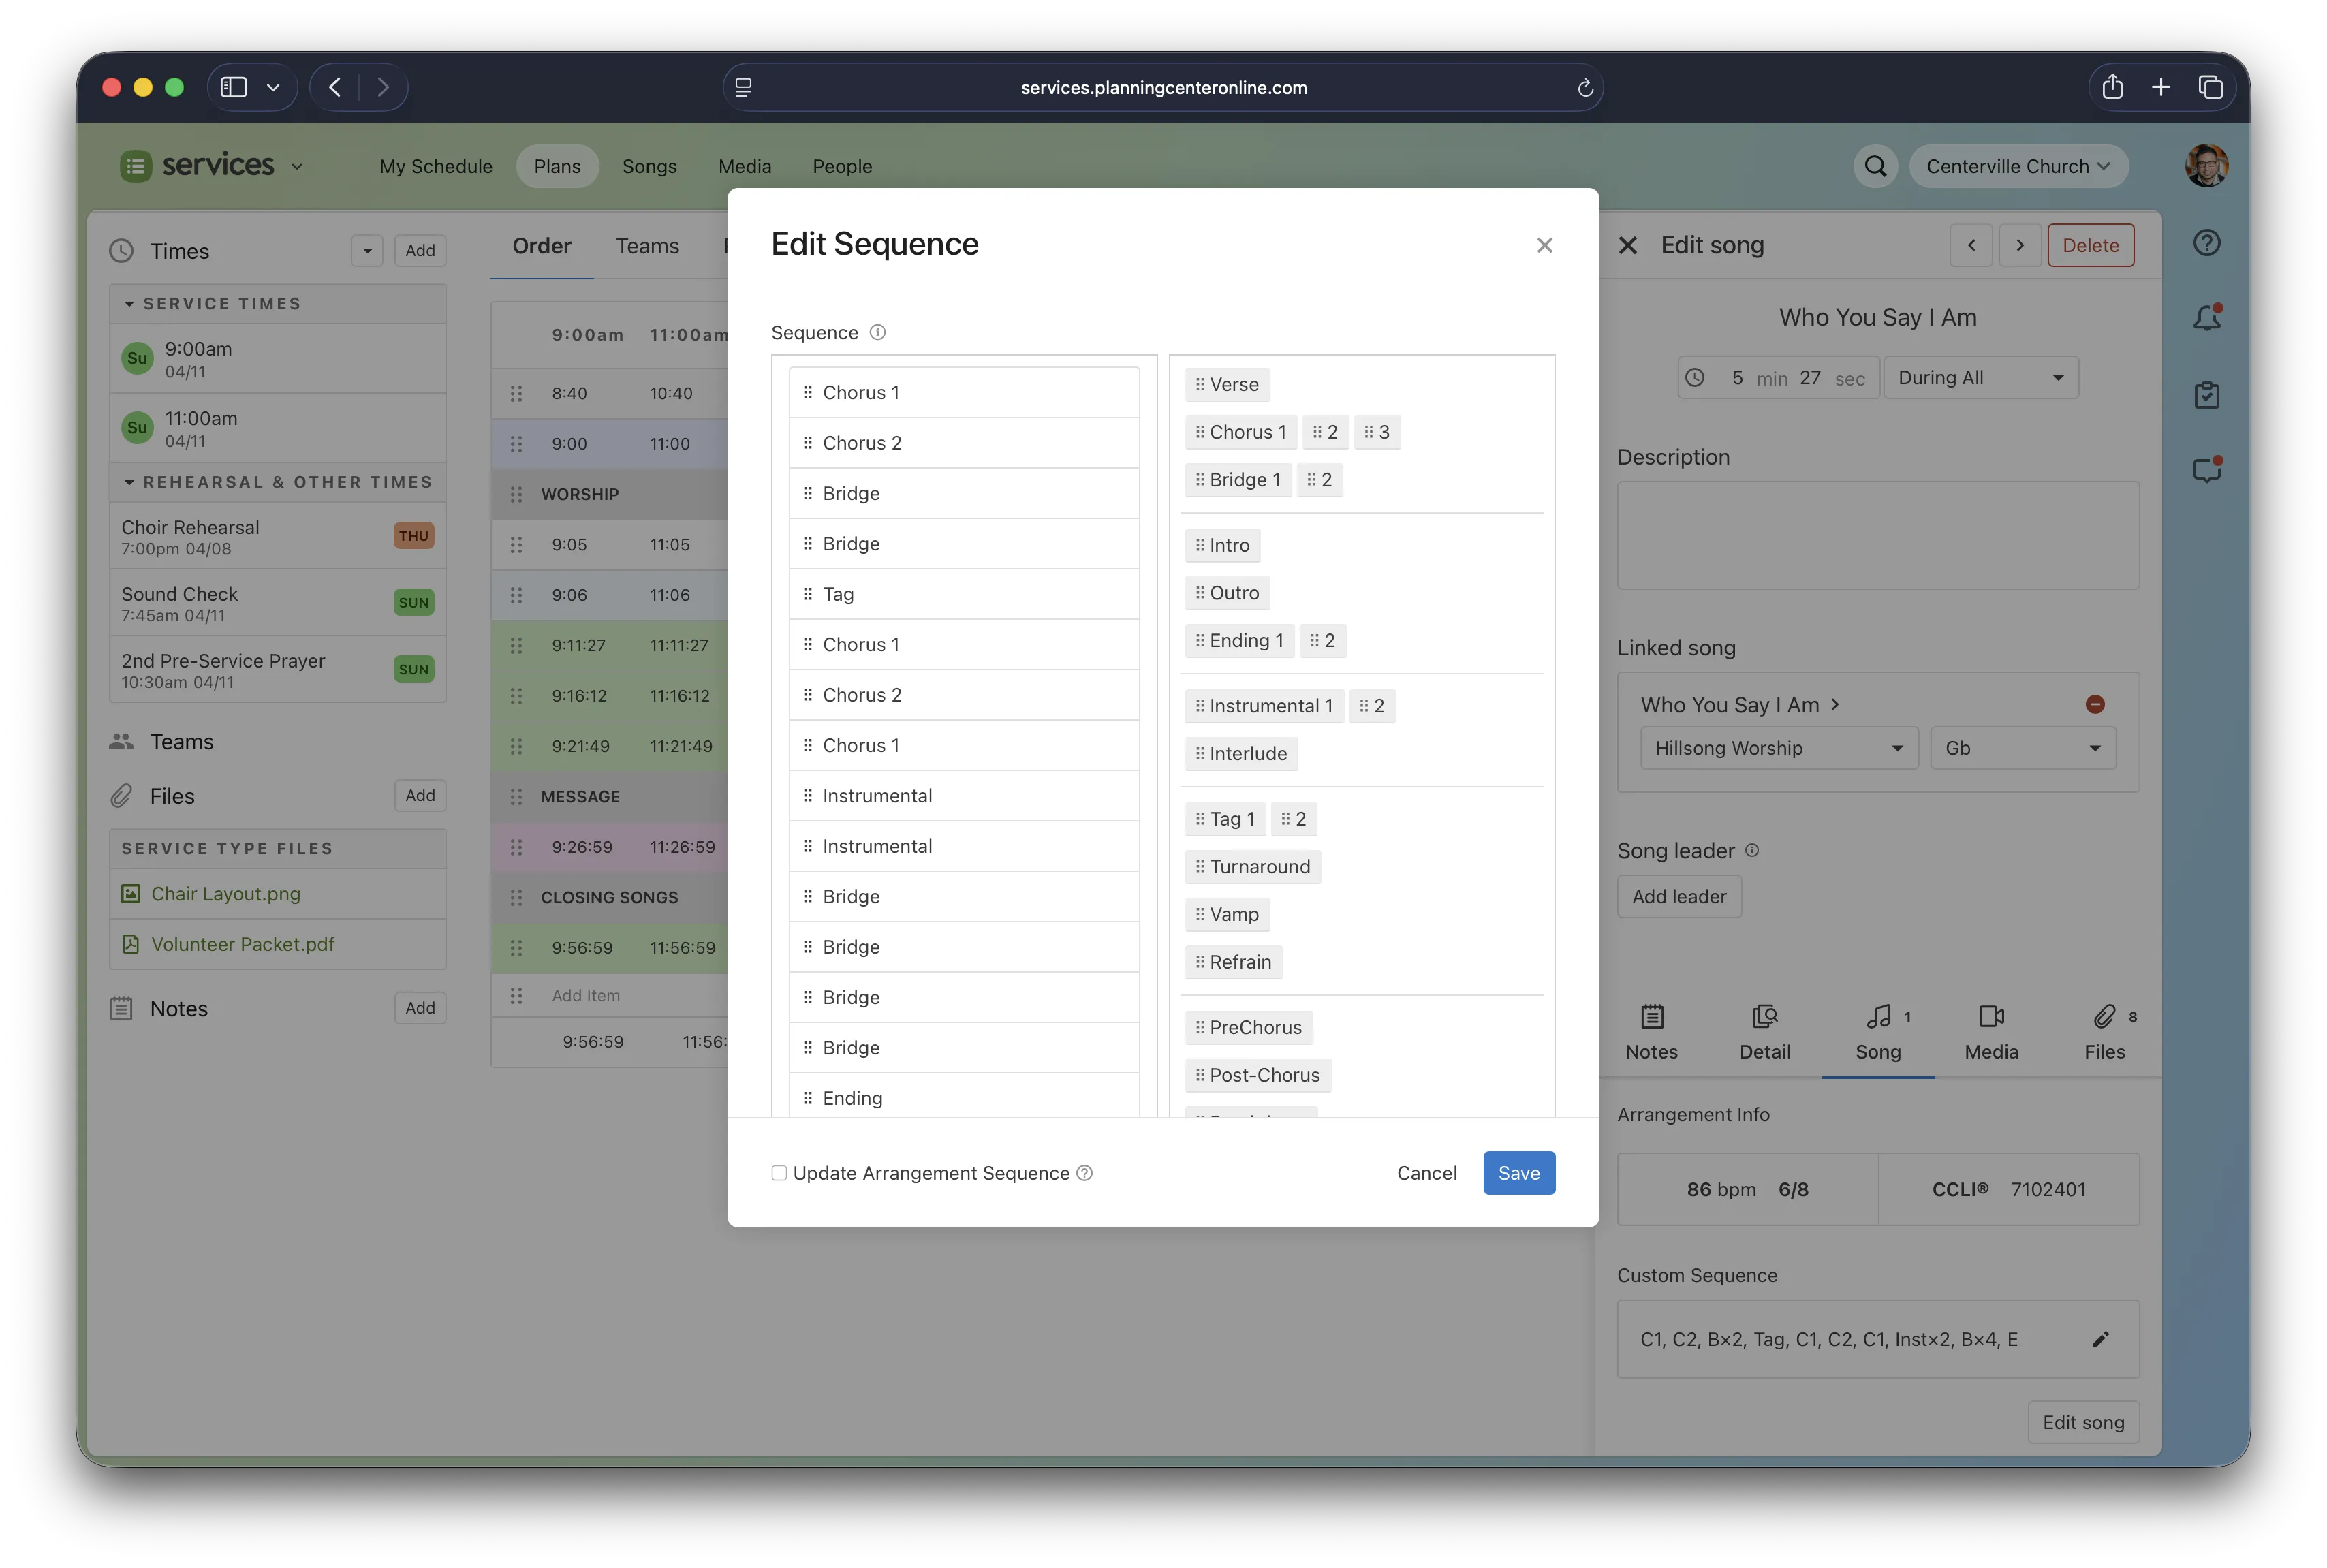Toggle the Safari sidebar icon

(233, 87)
